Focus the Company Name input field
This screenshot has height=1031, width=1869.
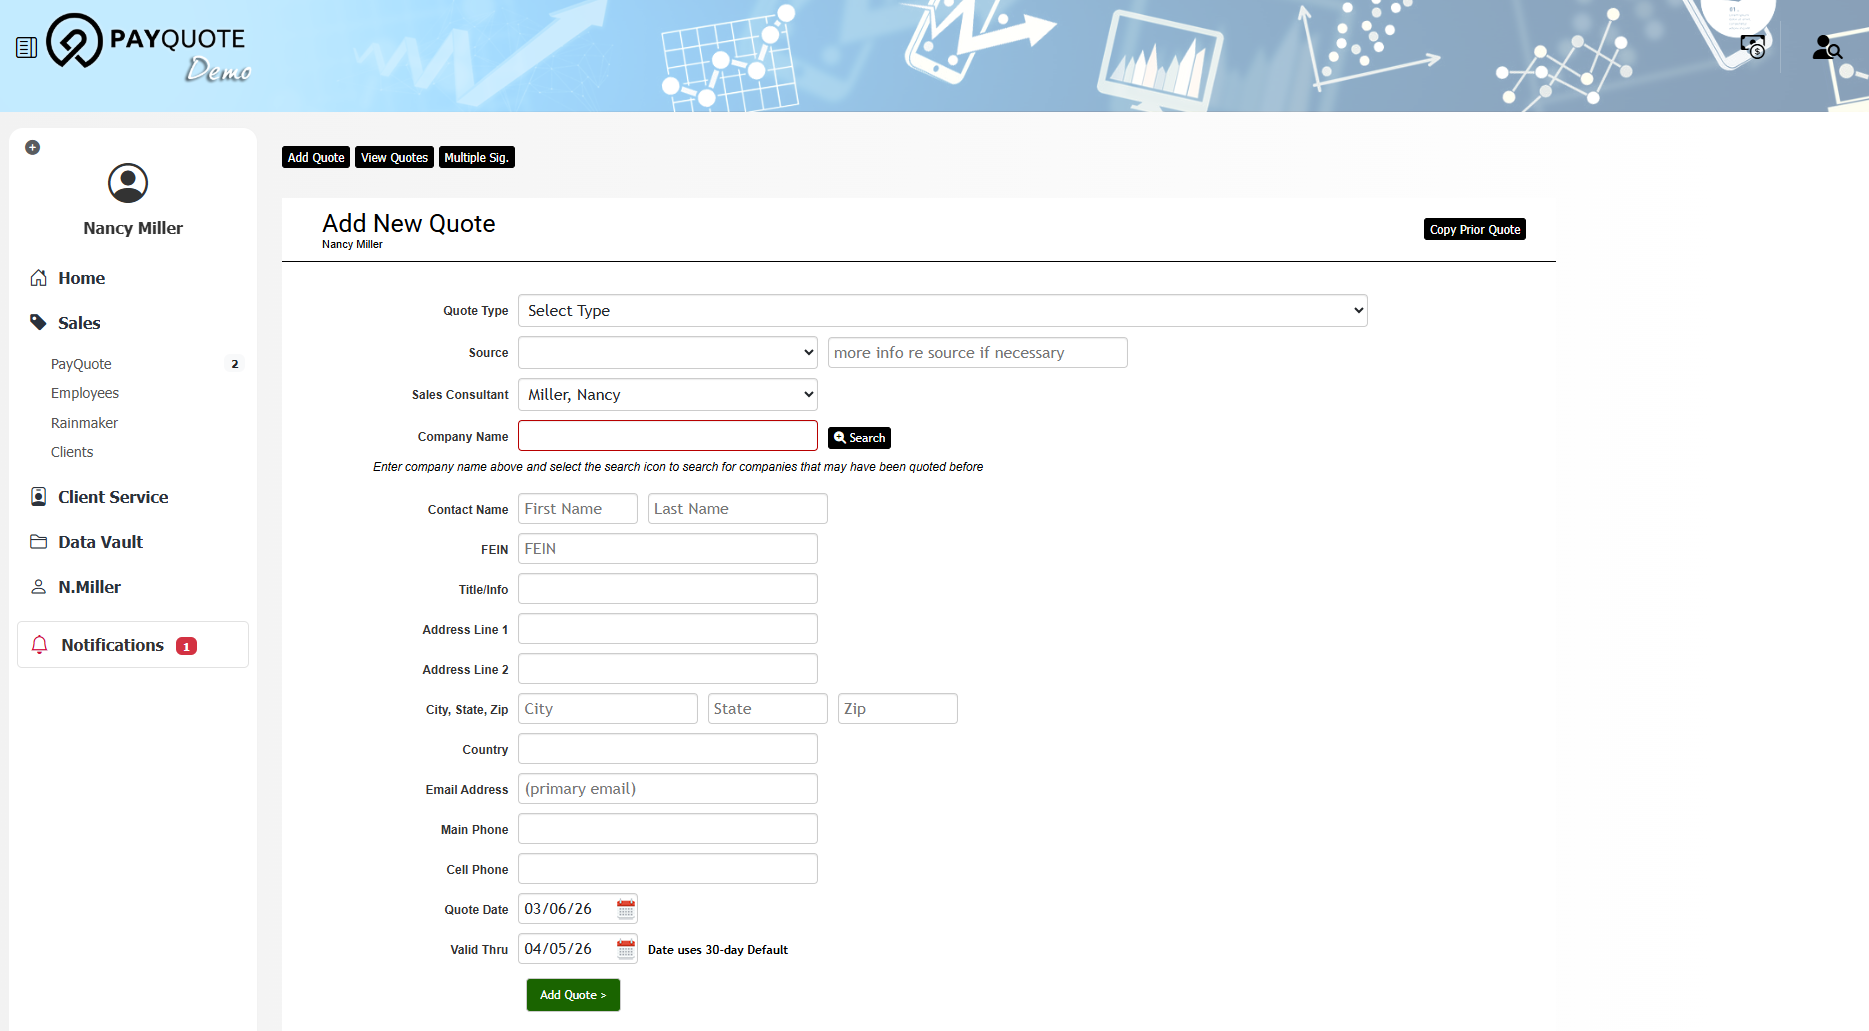(x=667, y=436)
